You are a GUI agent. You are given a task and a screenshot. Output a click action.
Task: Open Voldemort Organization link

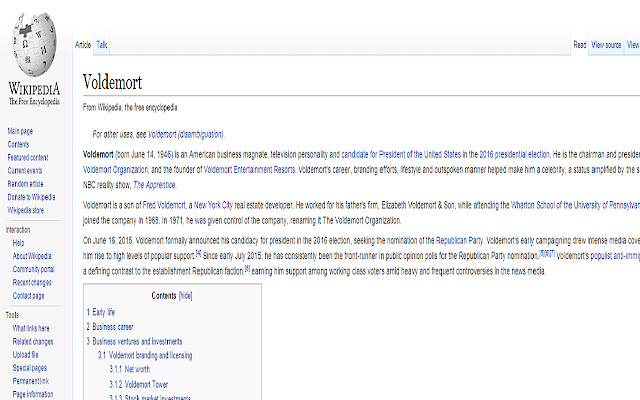click(116, 169)
